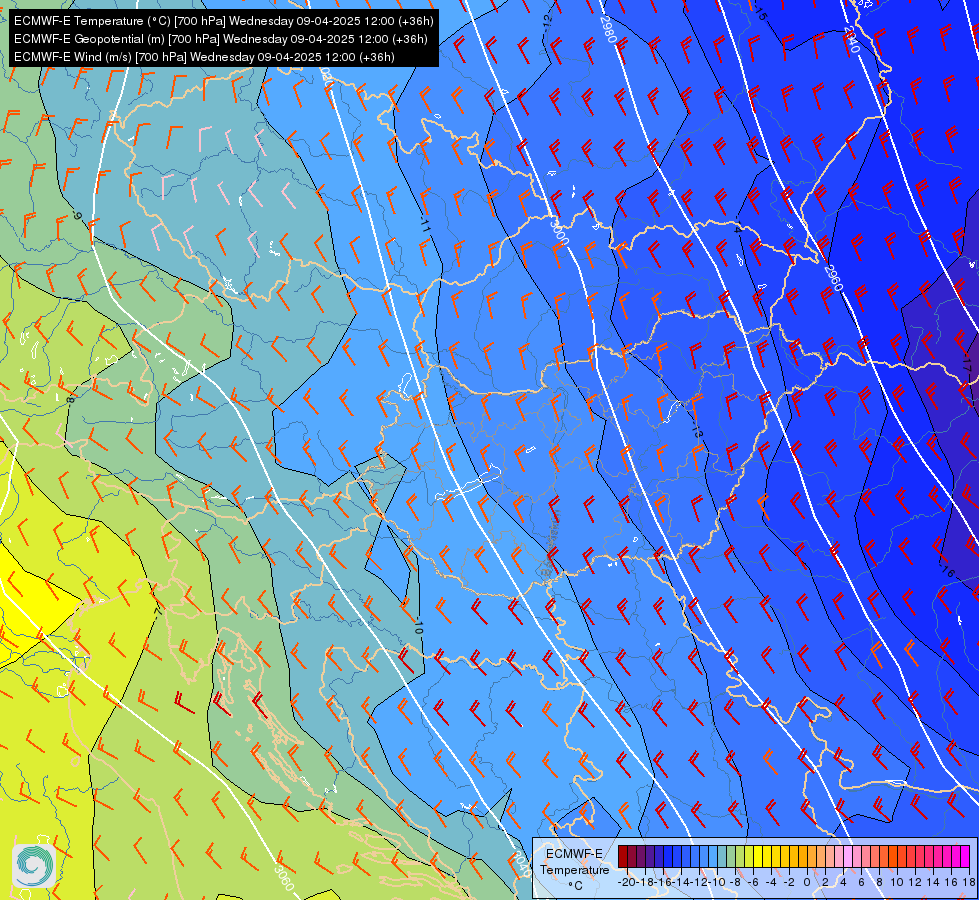
Task: Pick the dark red leftmost legend swatch
Action: tap(622, 857)
